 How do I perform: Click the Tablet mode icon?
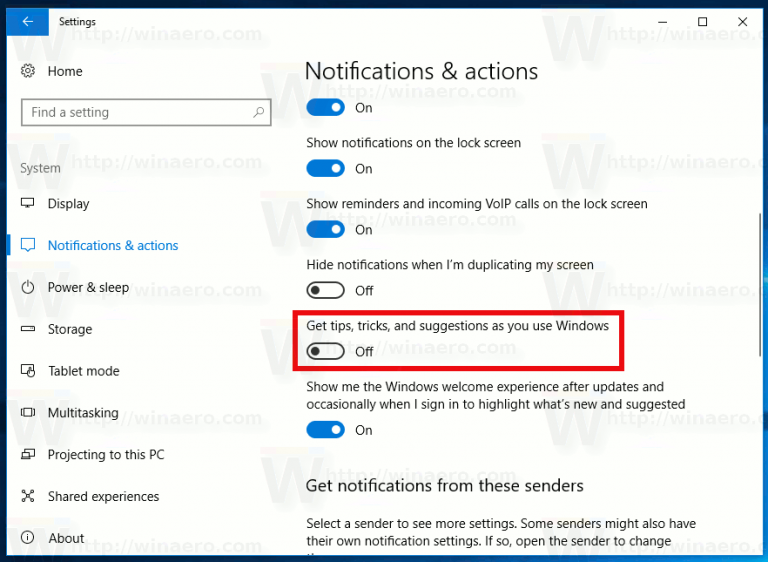pos(28,371)
